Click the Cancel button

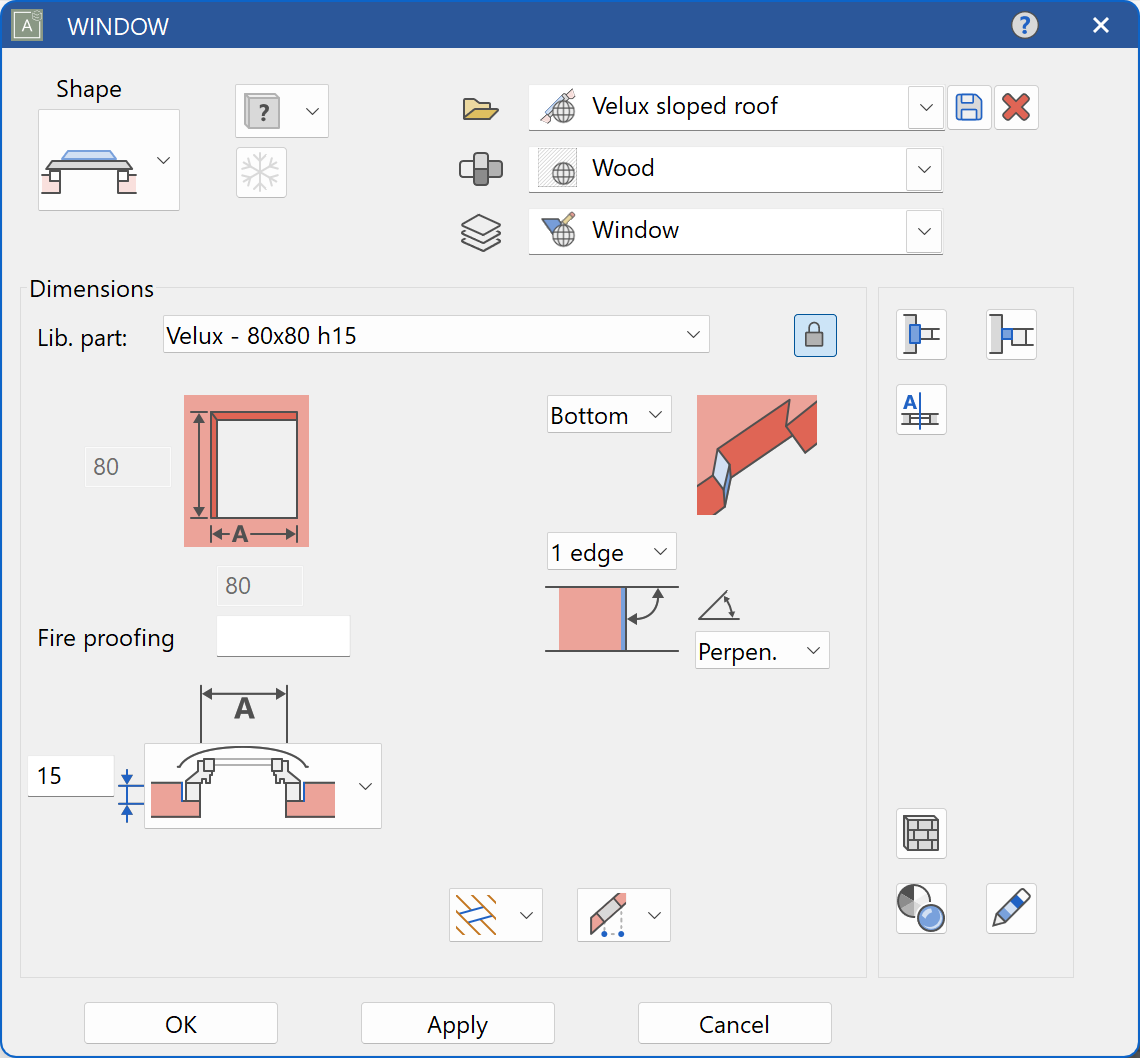coord(734,1024)
